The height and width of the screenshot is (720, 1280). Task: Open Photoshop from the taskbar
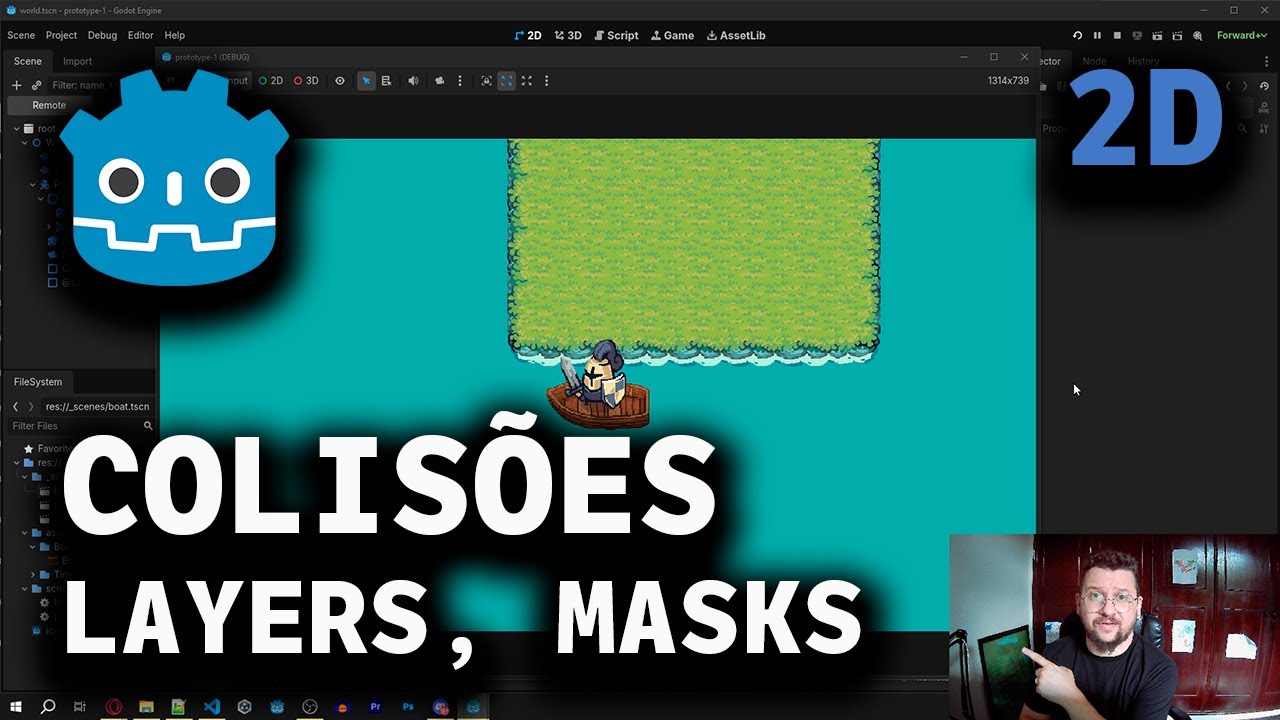click(x=408, y=707)
